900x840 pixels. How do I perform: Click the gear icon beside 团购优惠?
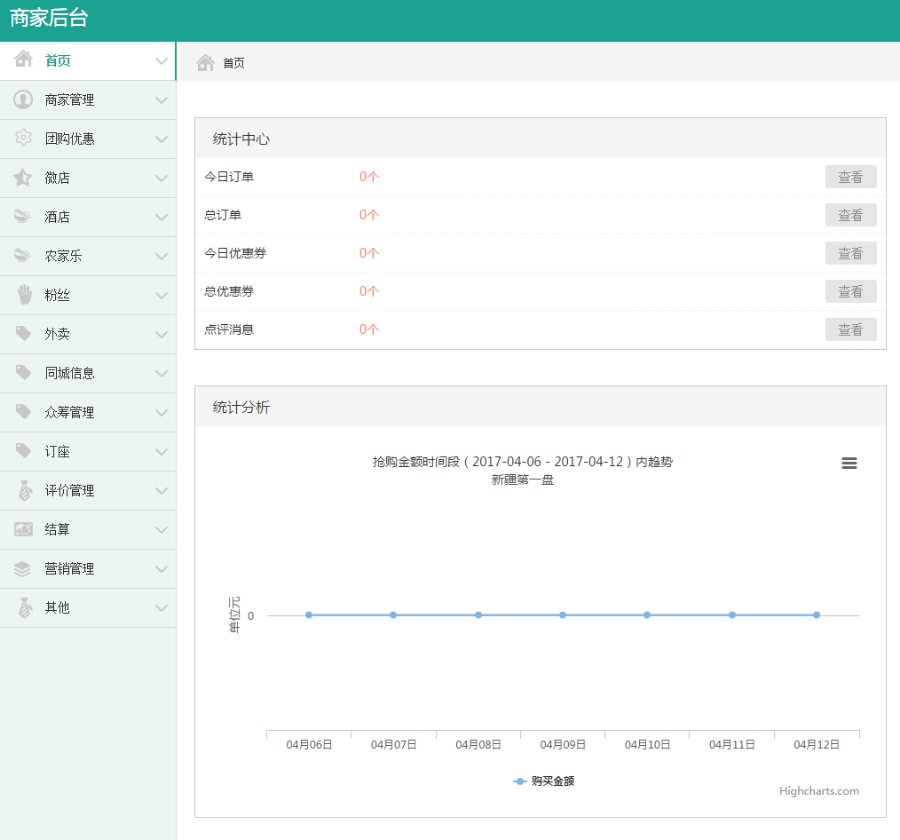tap(22, 139)
